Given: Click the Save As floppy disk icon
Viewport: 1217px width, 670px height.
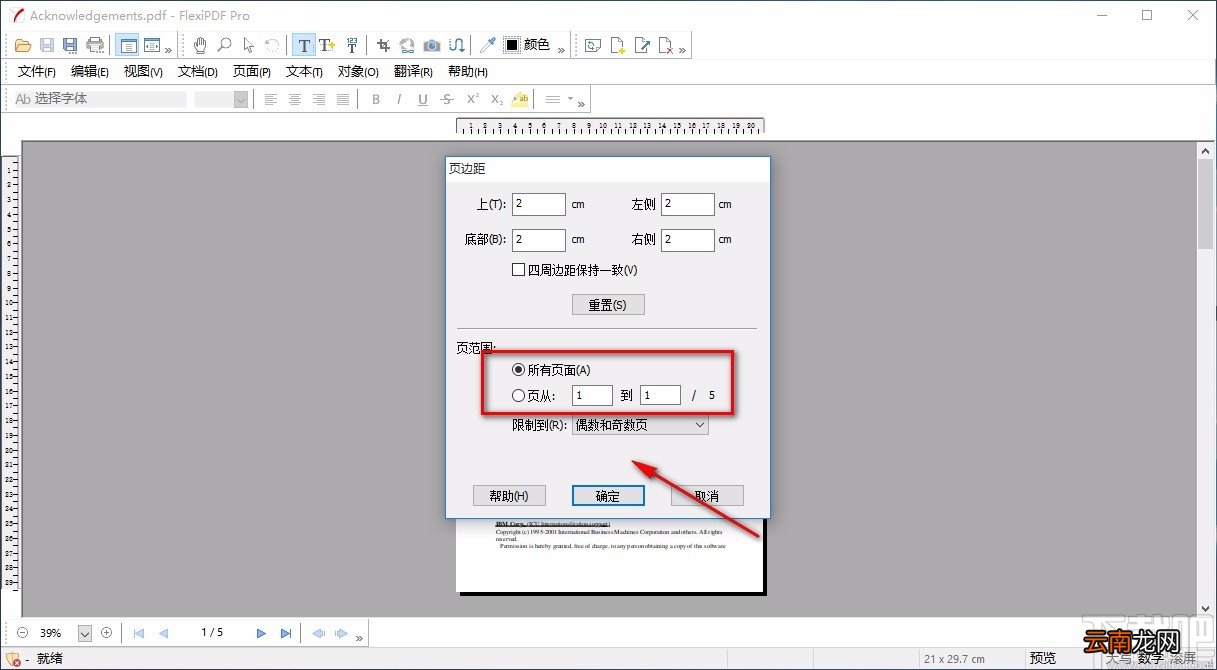Looking at the screenshot, I should click(x=70, y=45).
